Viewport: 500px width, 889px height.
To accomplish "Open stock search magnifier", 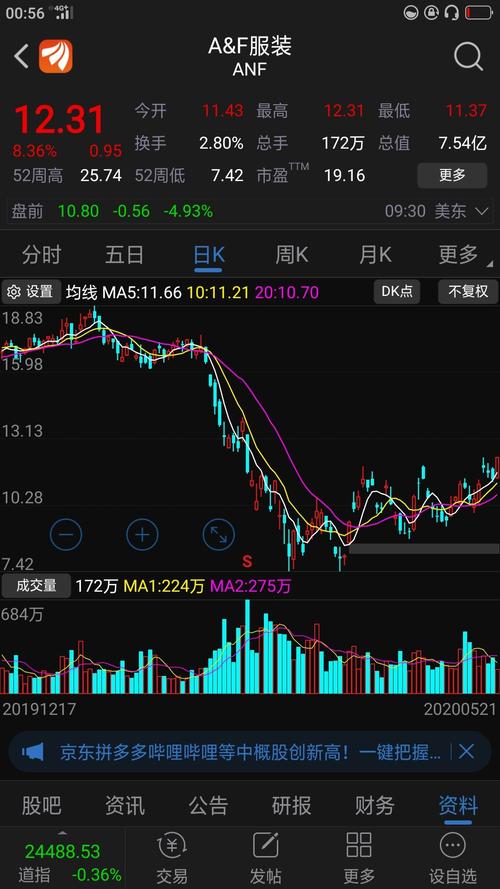I will tap(468, 57).
